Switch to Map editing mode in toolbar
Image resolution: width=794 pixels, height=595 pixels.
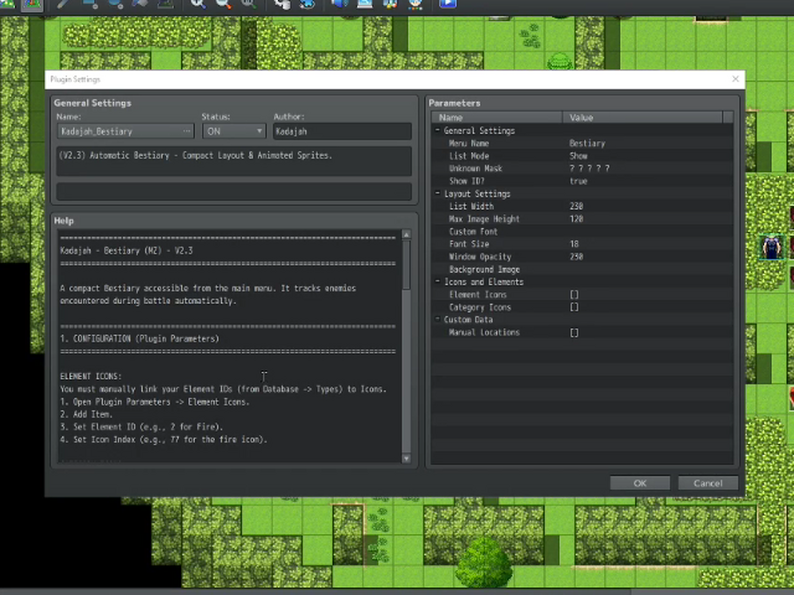(x=7, y=4)
